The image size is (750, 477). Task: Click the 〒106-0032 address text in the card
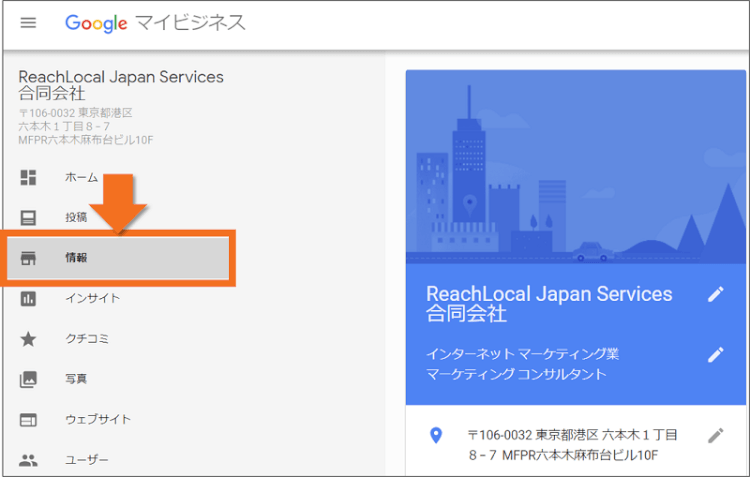(573, 444)
